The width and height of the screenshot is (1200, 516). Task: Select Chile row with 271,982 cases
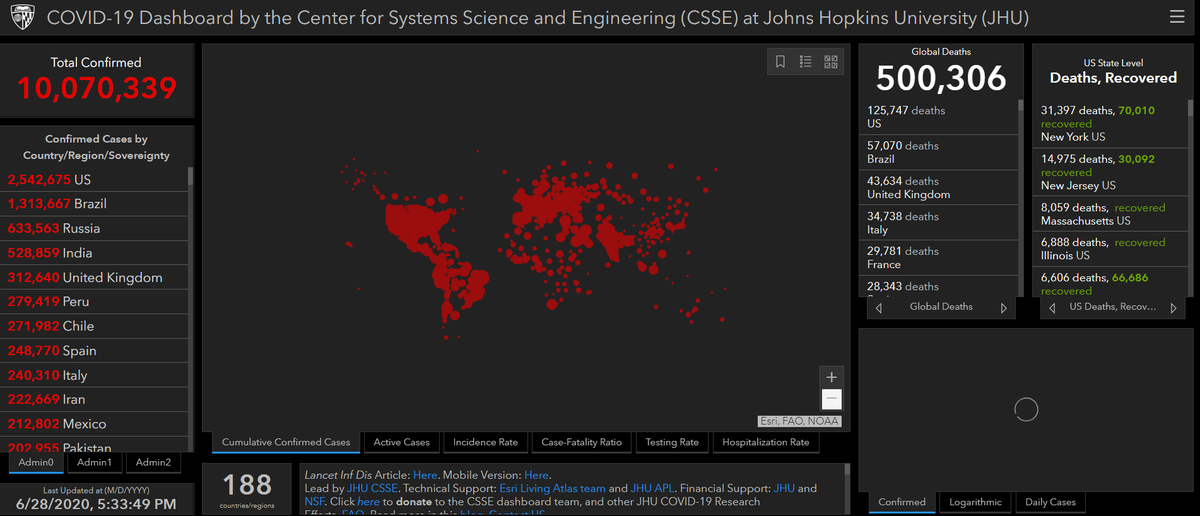point(95,326)
